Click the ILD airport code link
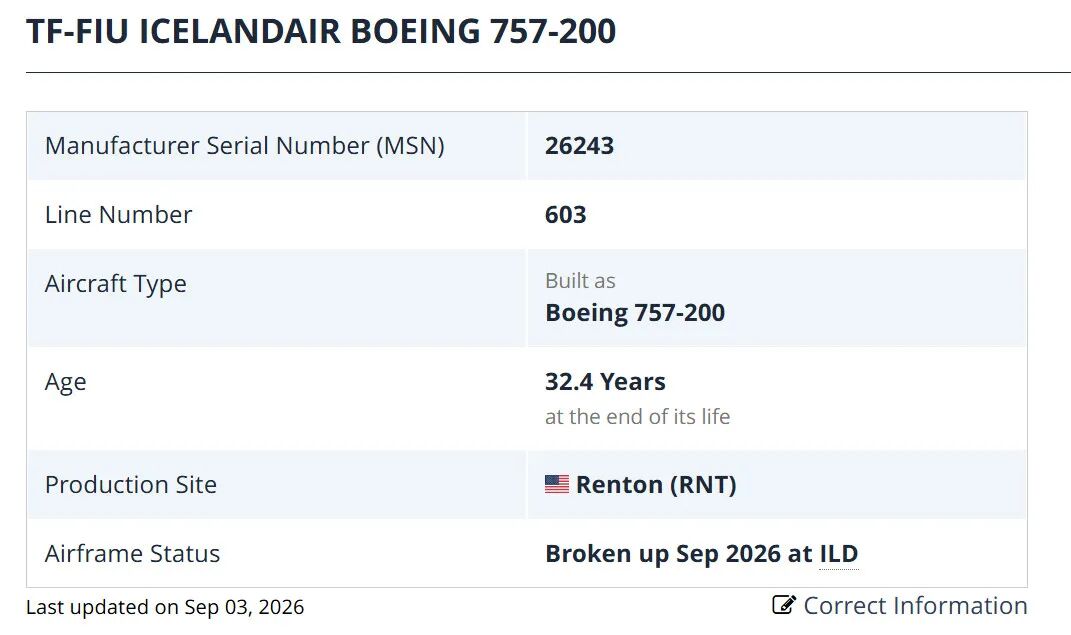 tap(839, 554)
